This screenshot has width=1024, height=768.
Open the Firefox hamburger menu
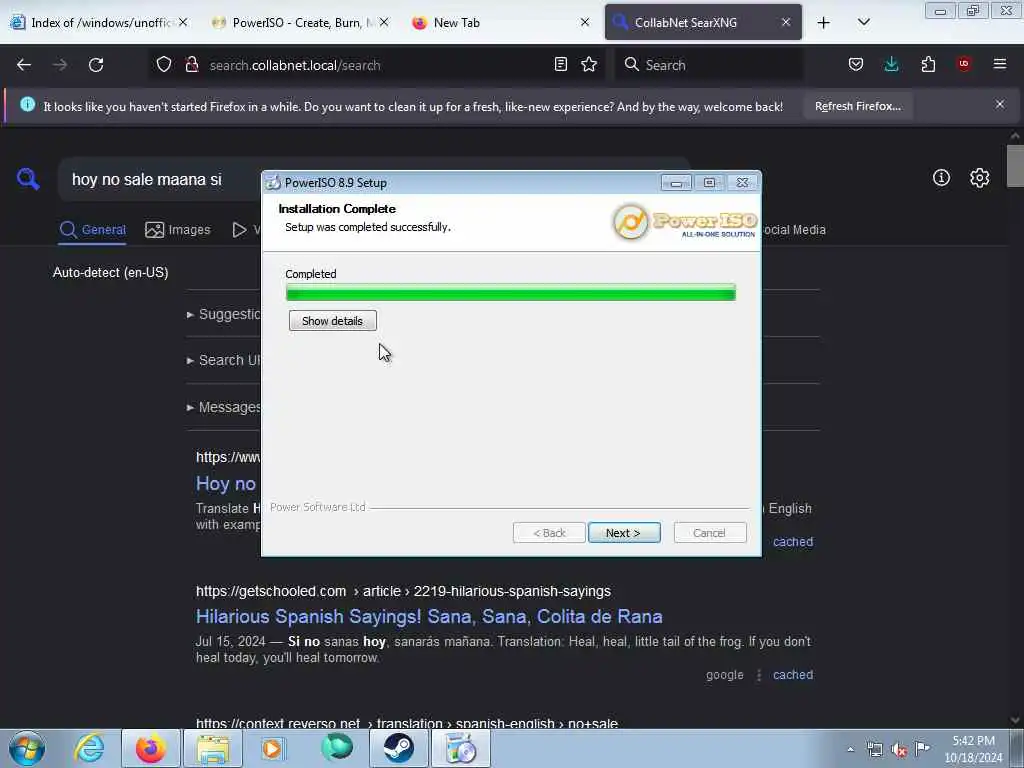(1000, 64)
